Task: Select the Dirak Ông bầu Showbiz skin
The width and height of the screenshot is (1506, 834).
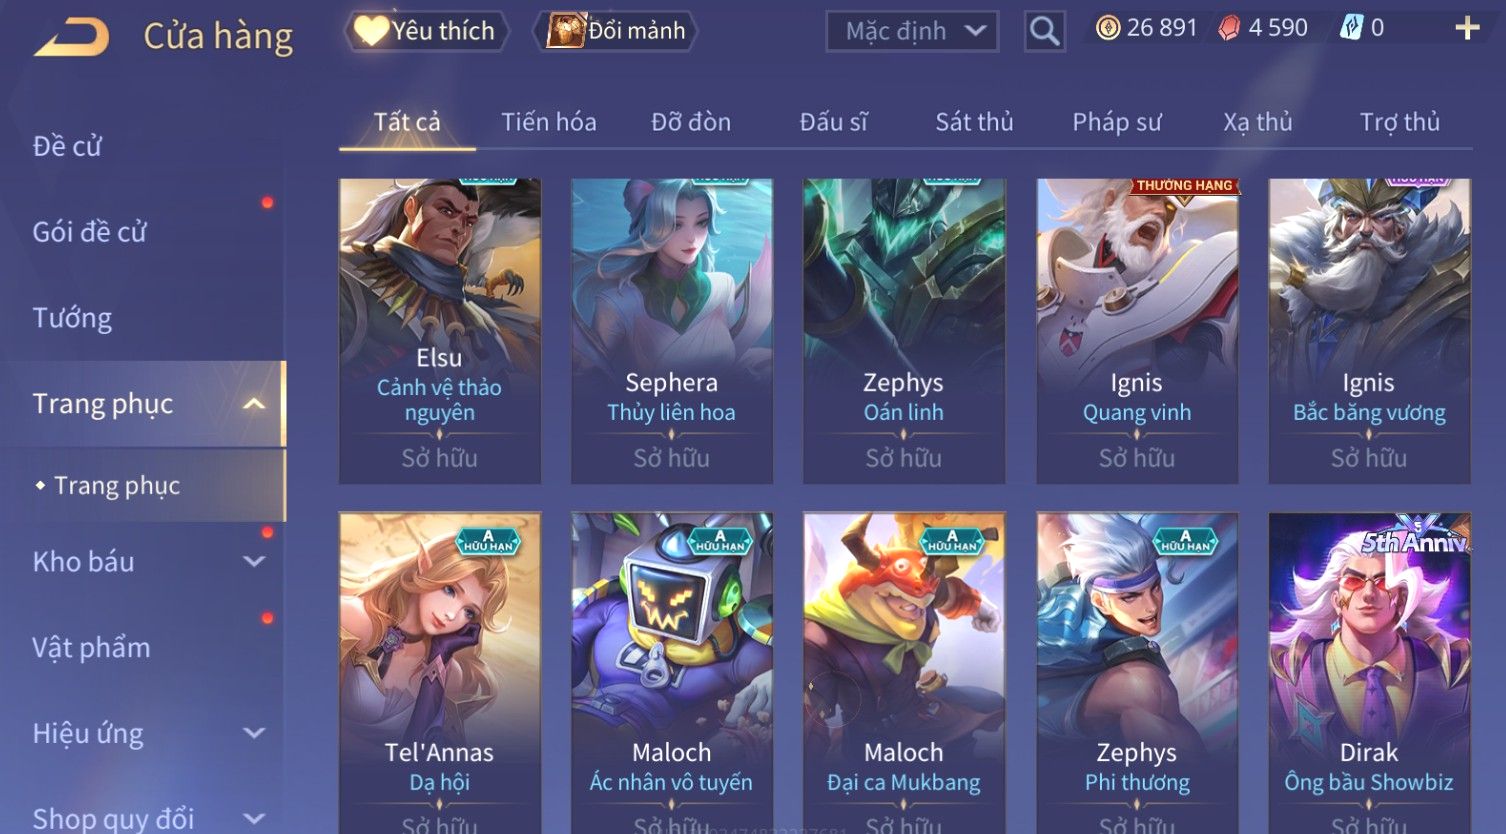Action: click(1369, 672)
